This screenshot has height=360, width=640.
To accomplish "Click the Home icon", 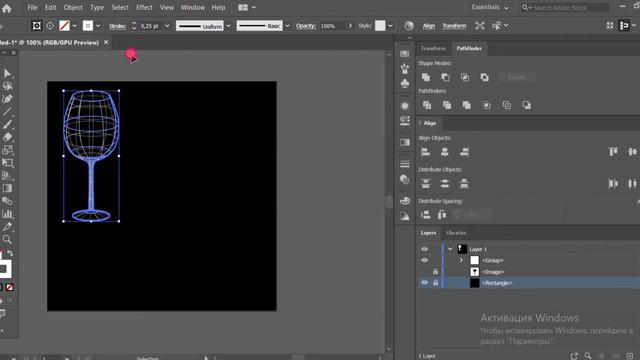I will [7, 8].
